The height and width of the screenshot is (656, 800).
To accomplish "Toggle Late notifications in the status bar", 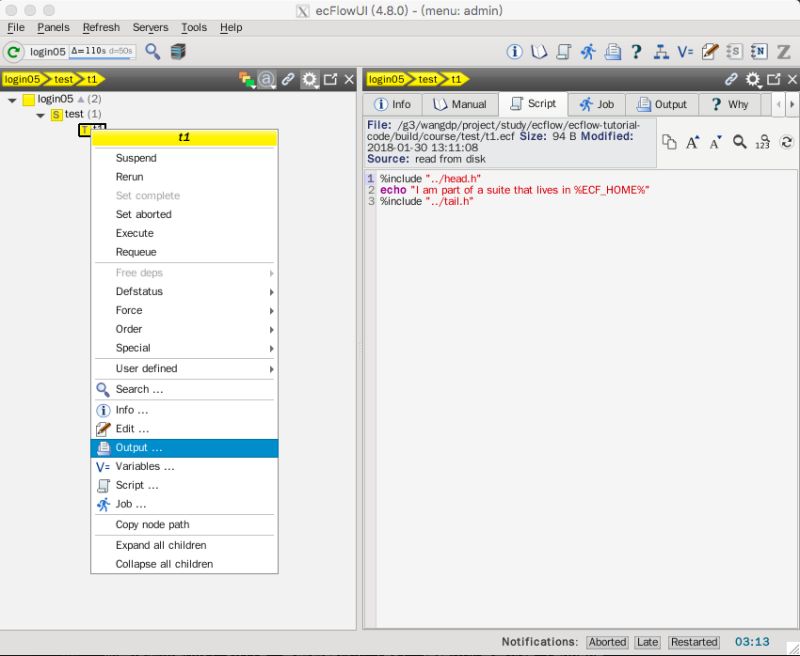I will tap(647, 642).
